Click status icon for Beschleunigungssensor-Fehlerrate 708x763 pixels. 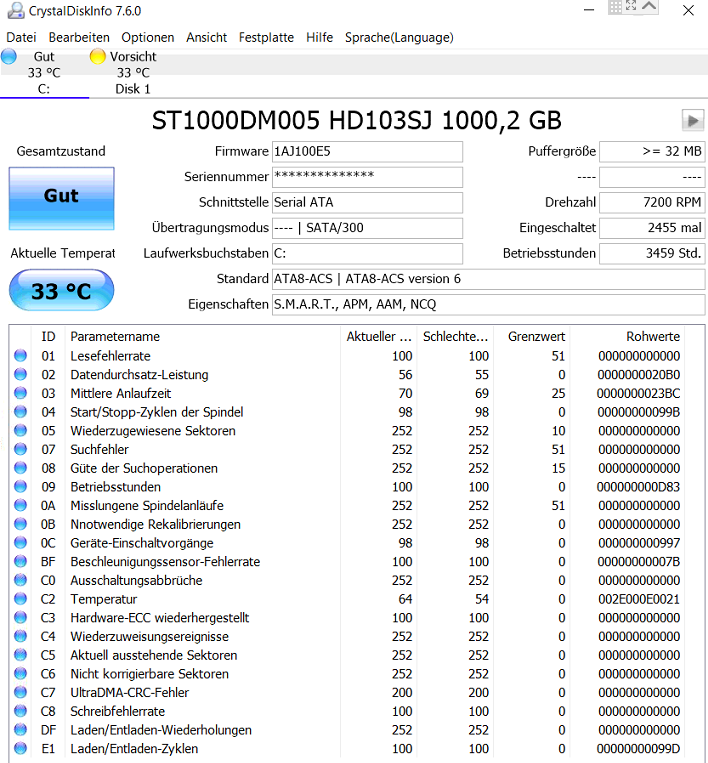point(20,562)
